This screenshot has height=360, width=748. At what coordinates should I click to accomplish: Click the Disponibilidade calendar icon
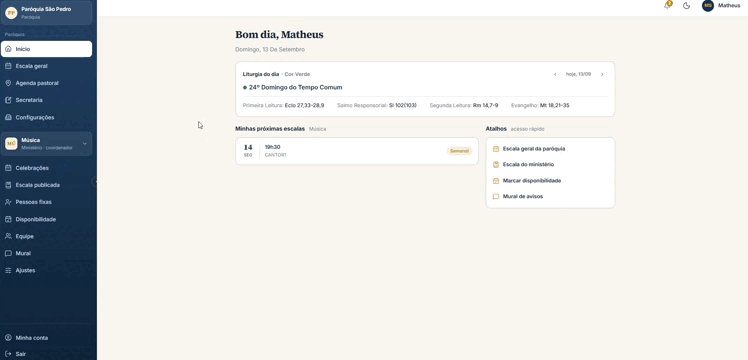click(x=8, y=219)
